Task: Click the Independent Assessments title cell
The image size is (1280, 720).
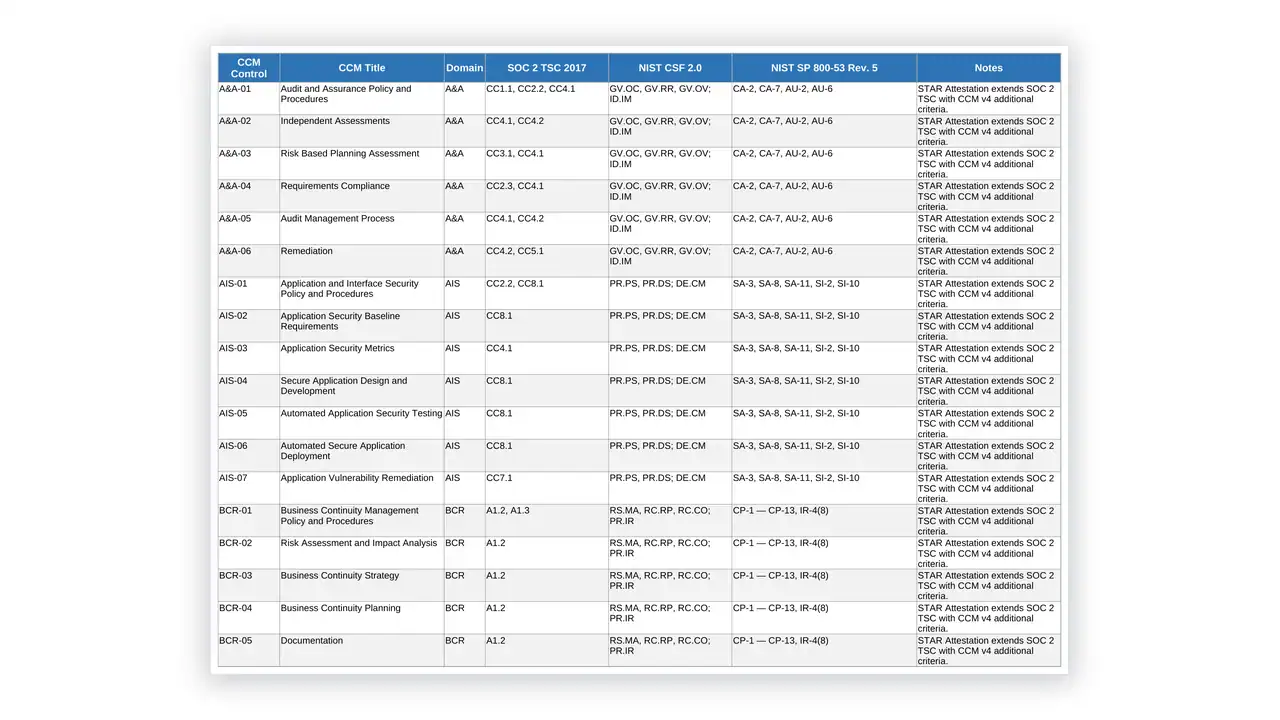Action: (362, 131)
